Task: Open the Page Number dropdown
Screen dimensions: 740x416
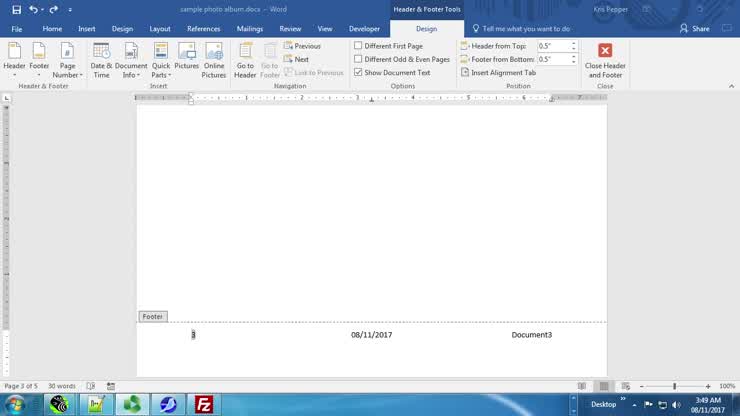Action: pyautogui.click(x=67, y=60)
